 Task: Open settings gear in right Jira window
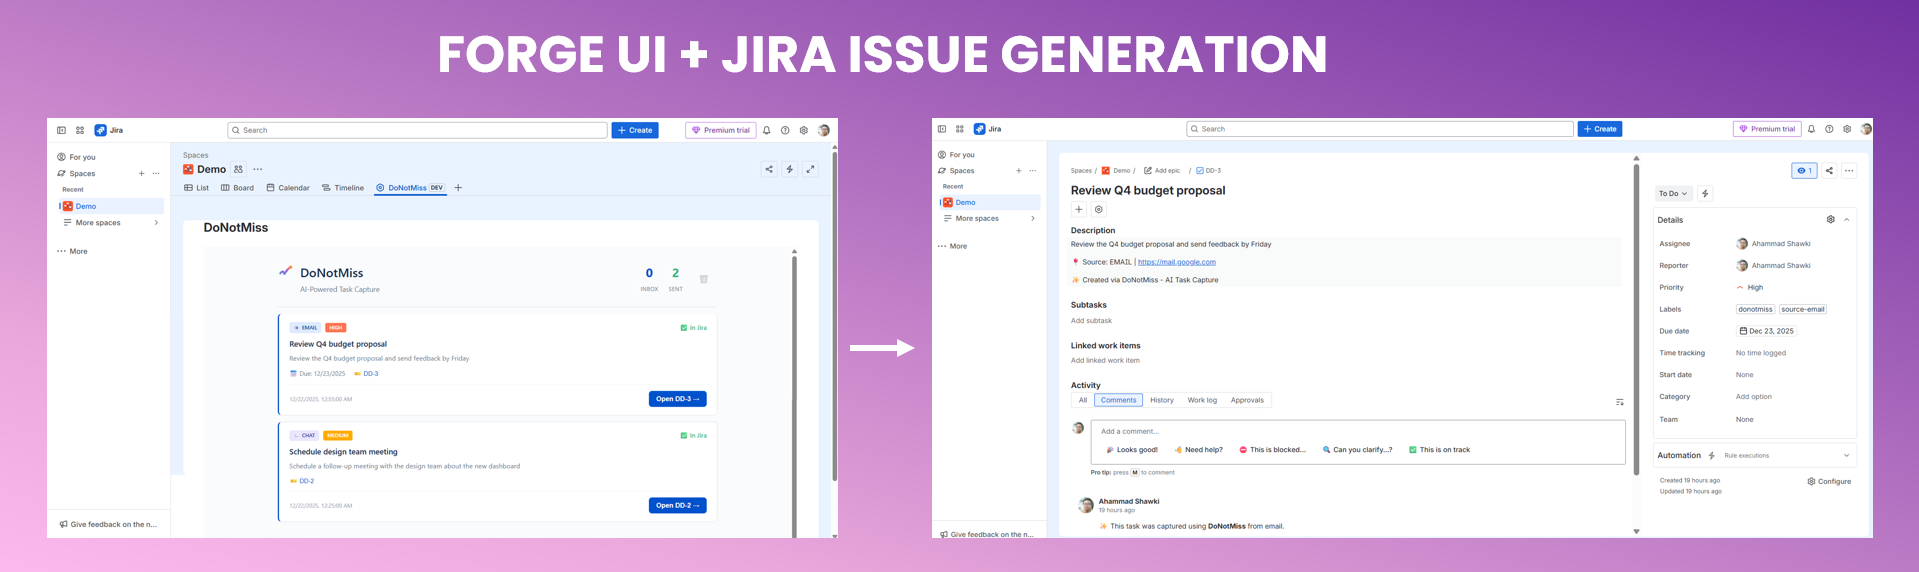pos(1847,129)
